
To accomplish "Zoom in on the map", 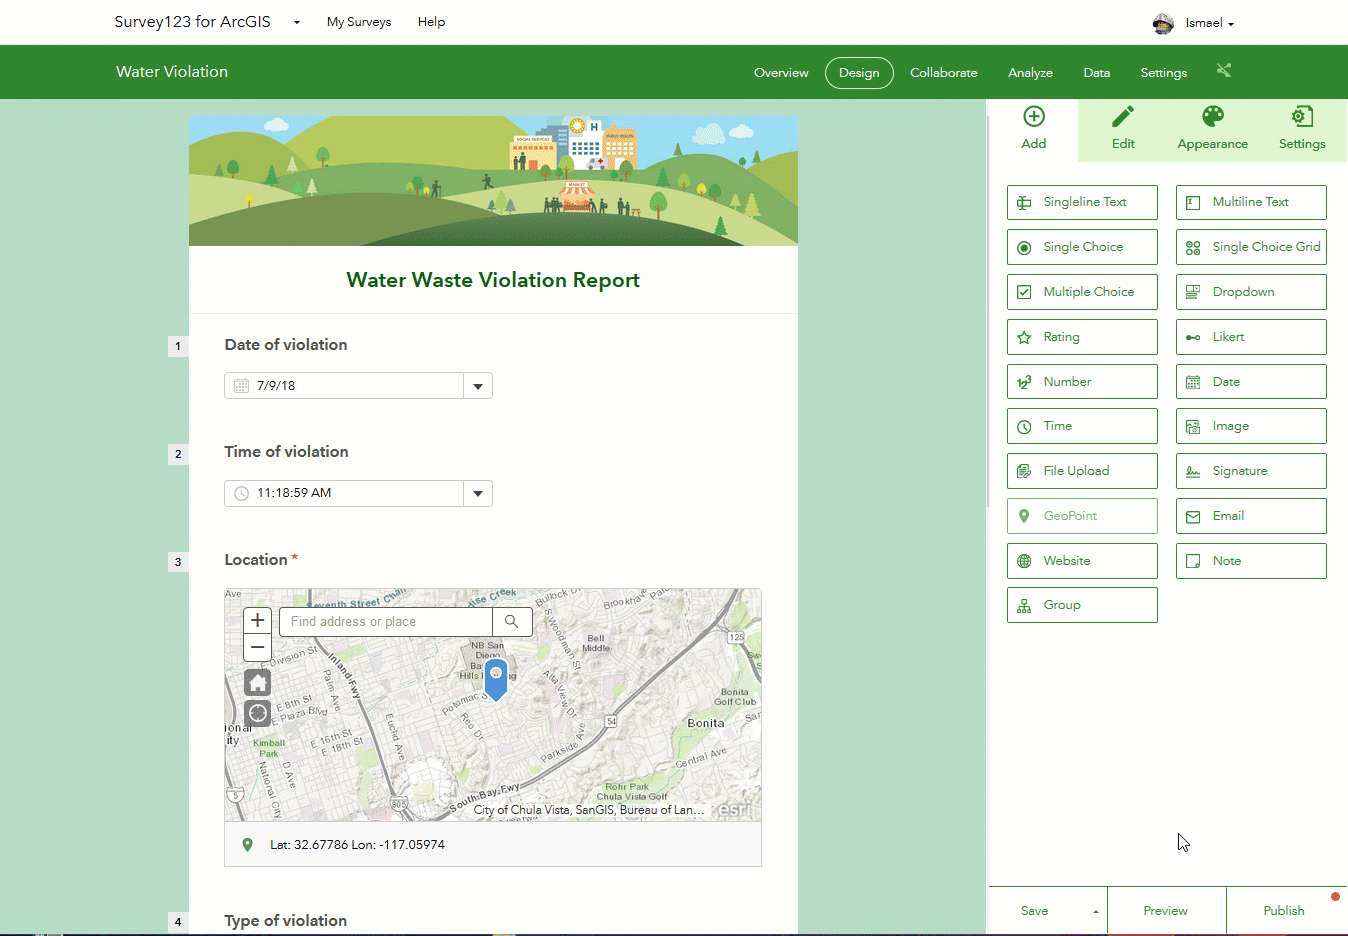I will pyautogui.click(x=257, y=621).
